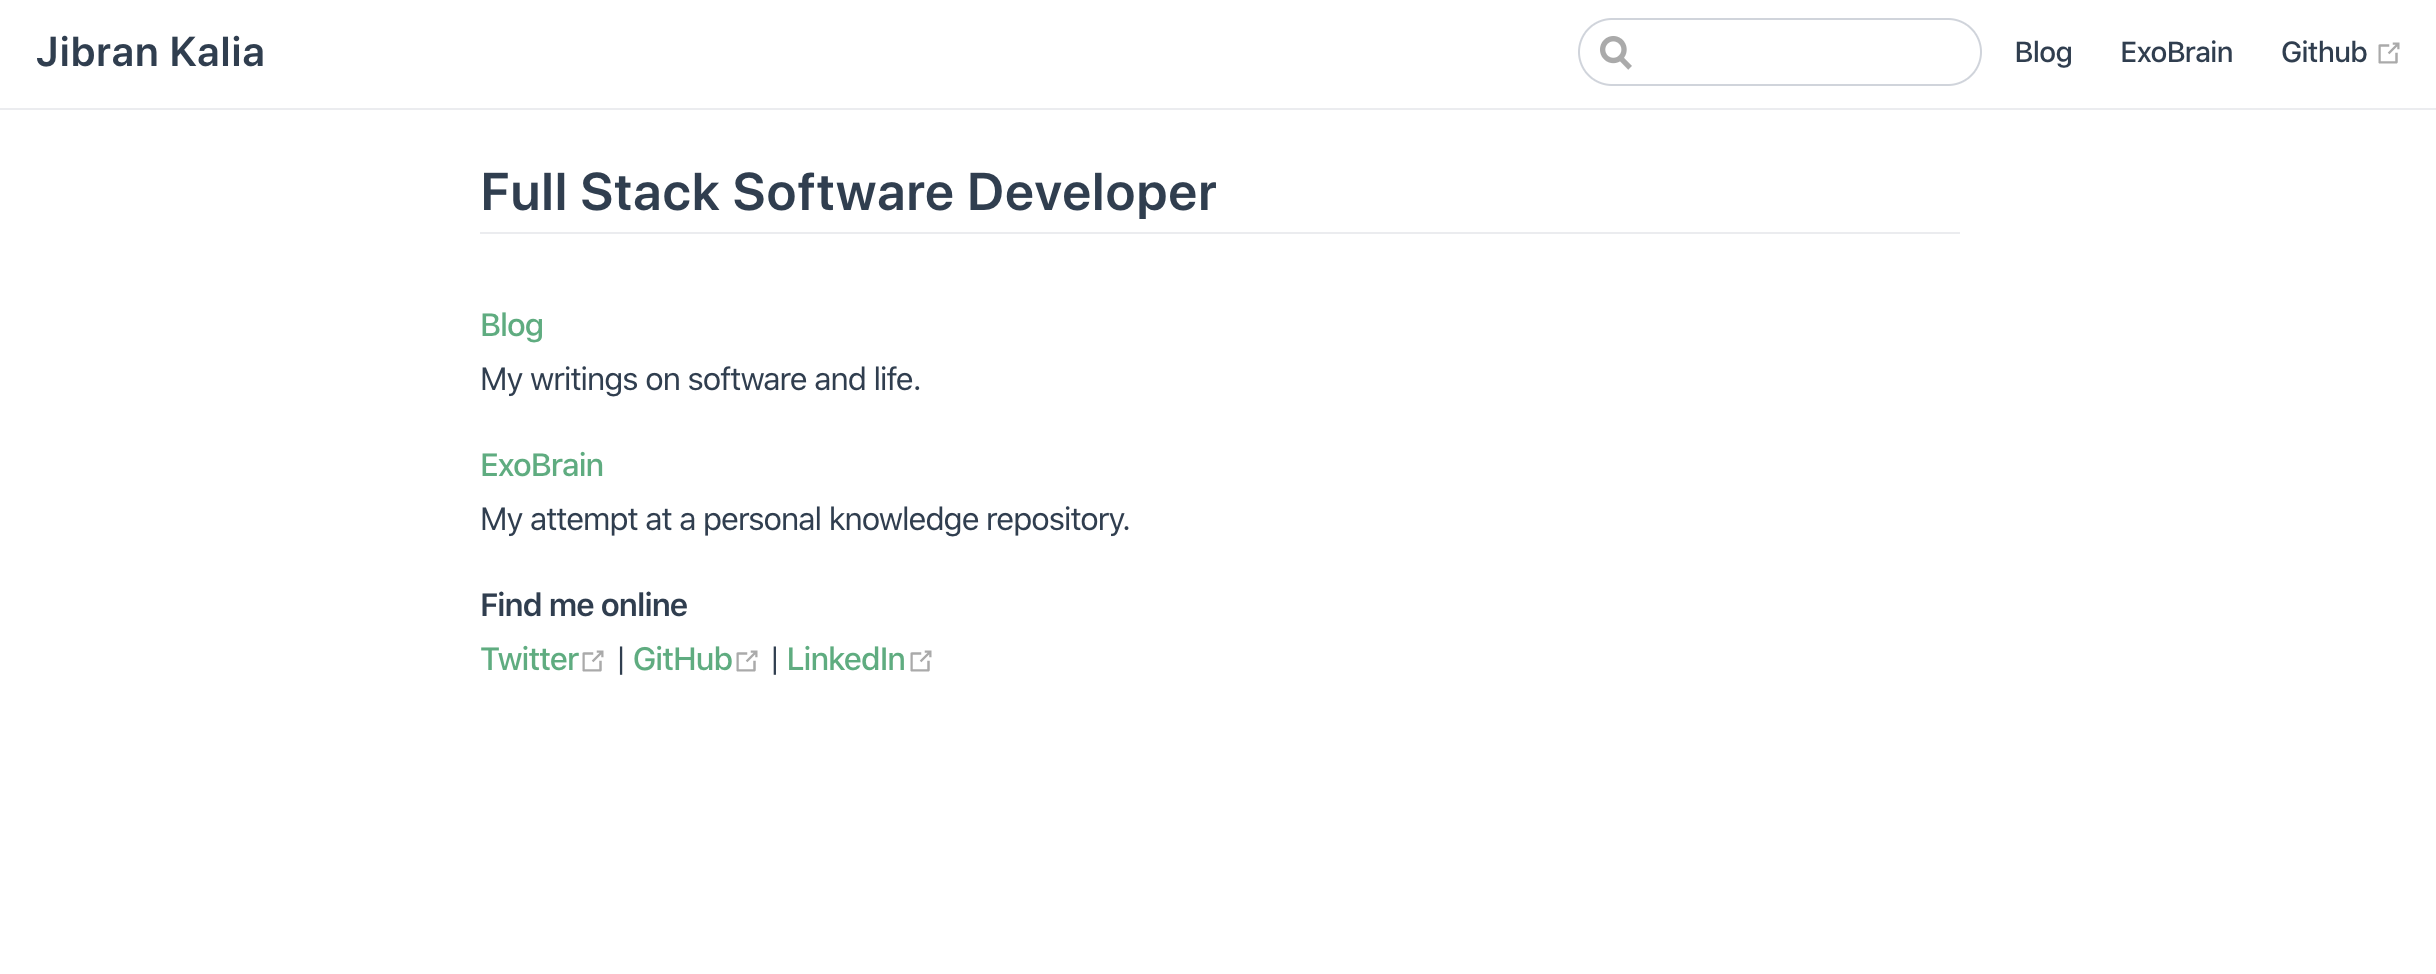Visit the LinkedIn profile link
The width and height of the screenshot is (2436, 974).
coord(845,659)
